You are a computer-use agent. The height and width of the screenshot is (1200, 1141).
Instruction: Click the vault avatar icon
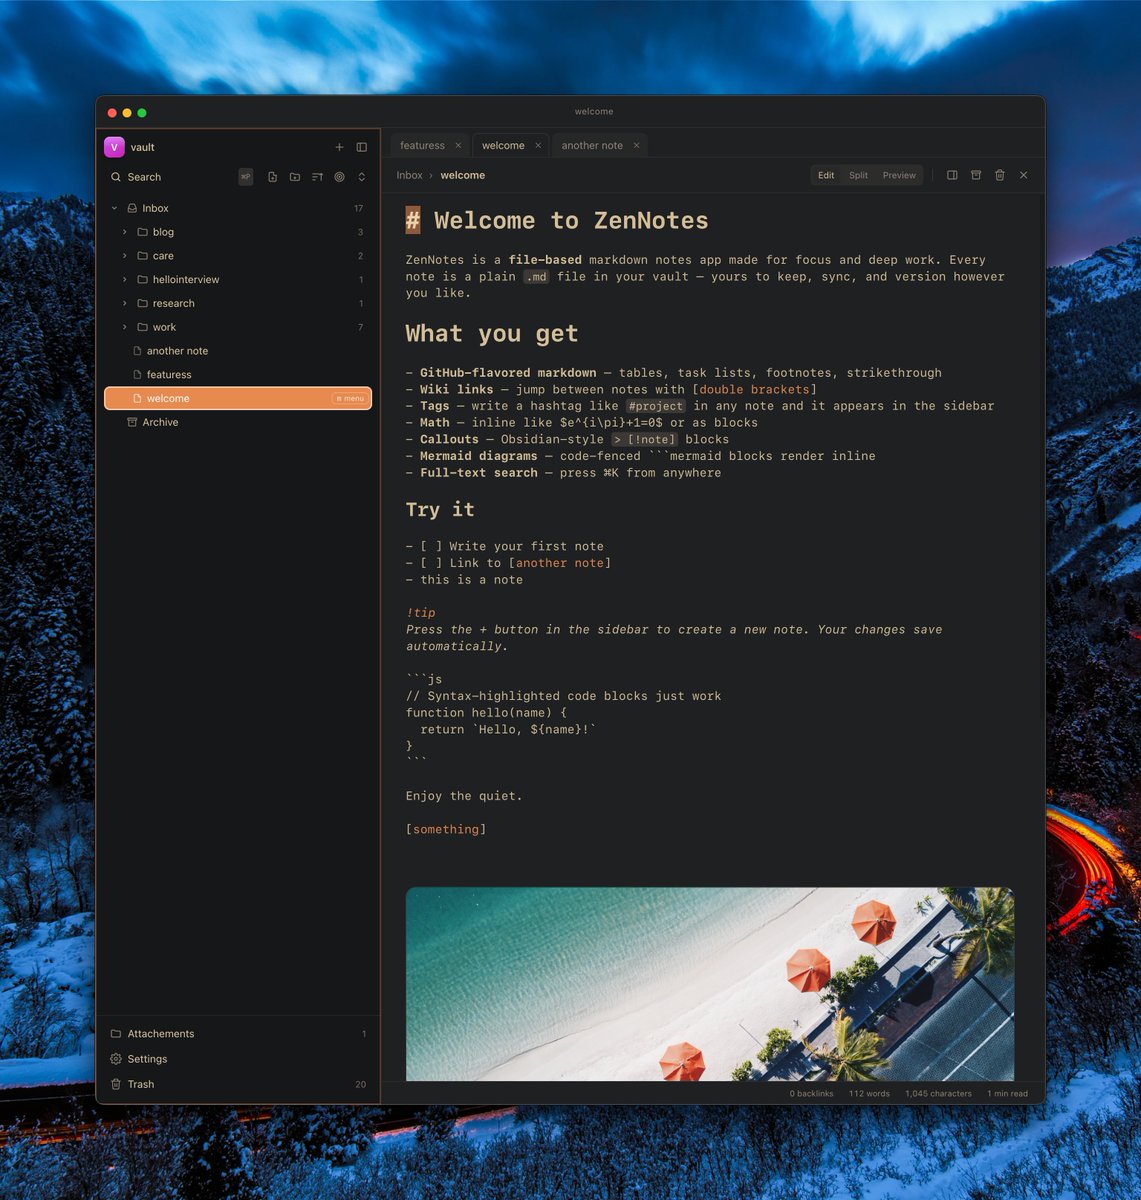114,147
